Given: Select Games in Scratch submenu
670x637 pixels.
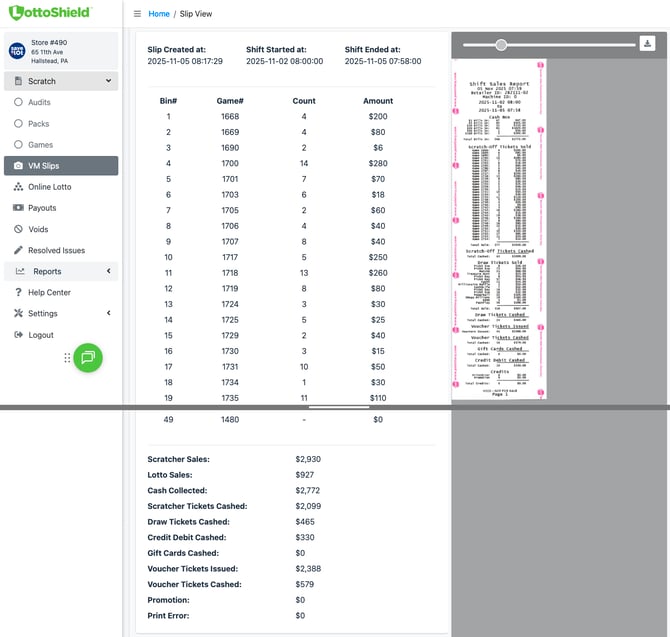Looking at the screenshot, I should point(40,145).
